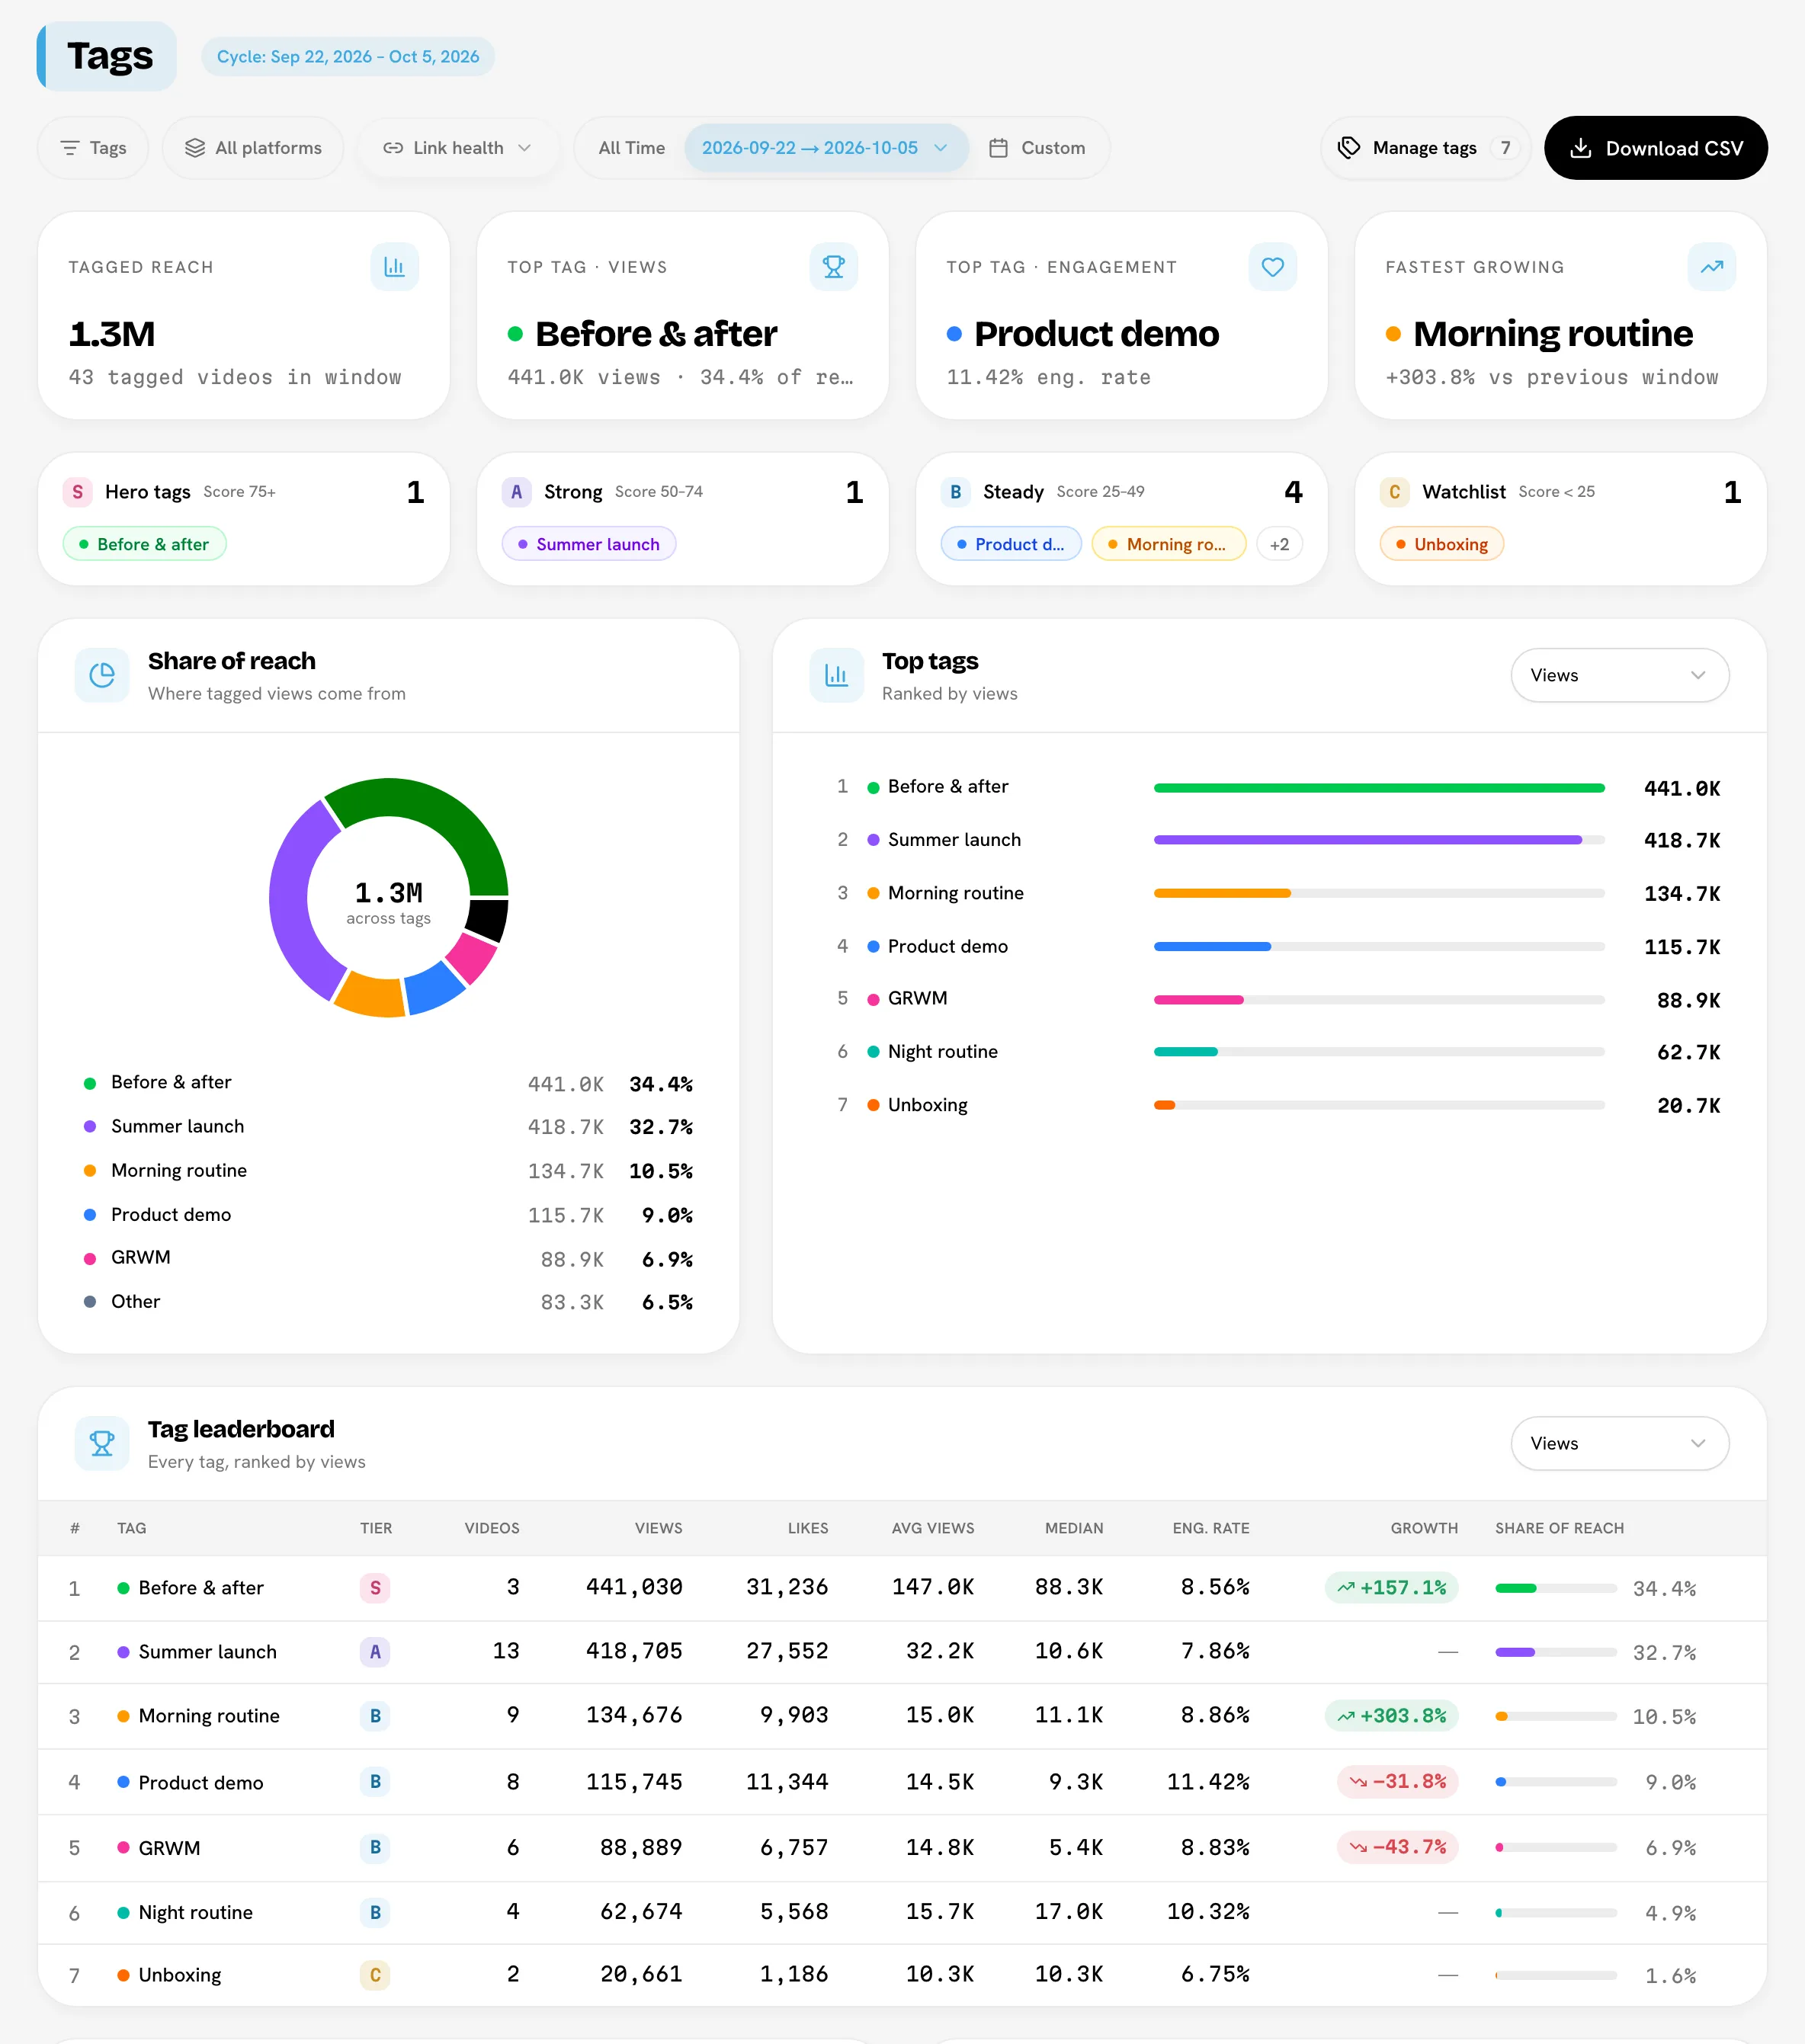The width and height of the screenshot is (1805, 2044).
Task: Click the Before & after chip in Hero tags
Action: point(144,545)
